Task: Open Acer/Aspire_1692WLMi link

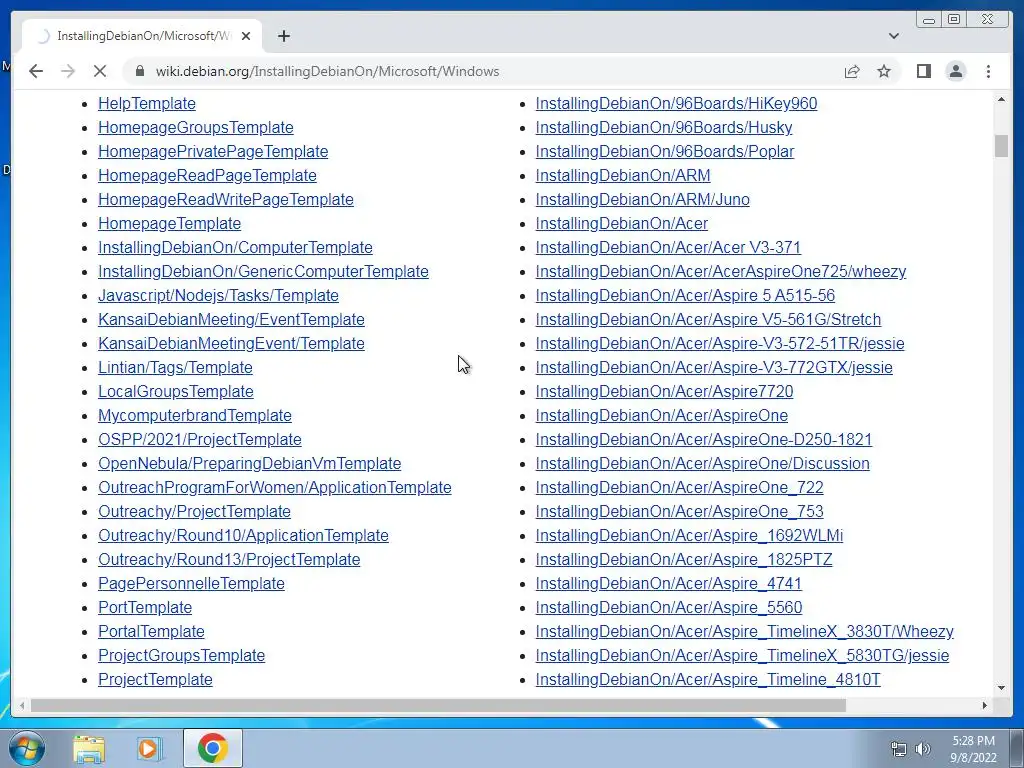Action: 690,536
